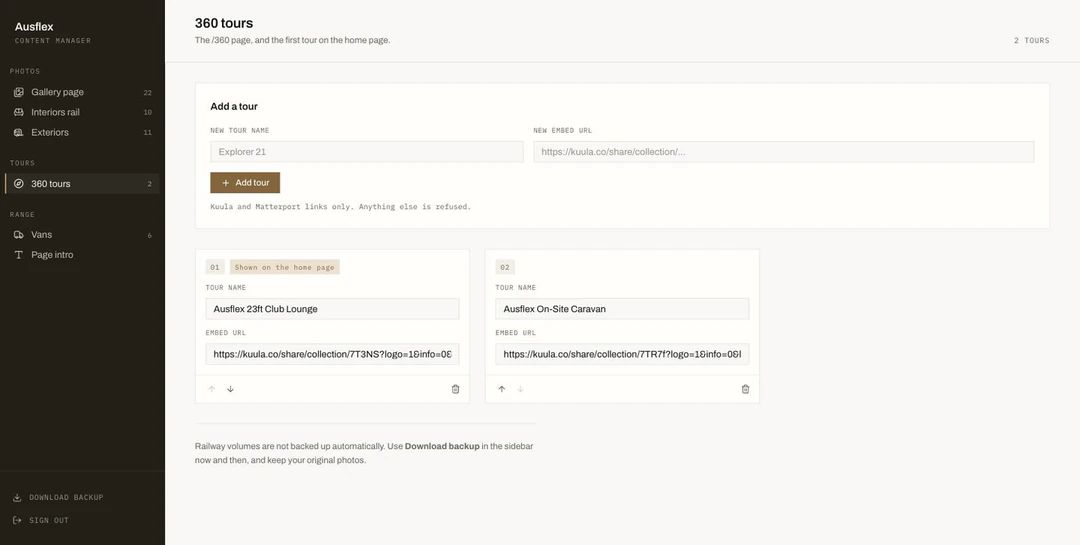Delete the Ausflex On-Site Caravan tour

click(x=745, y=389)
